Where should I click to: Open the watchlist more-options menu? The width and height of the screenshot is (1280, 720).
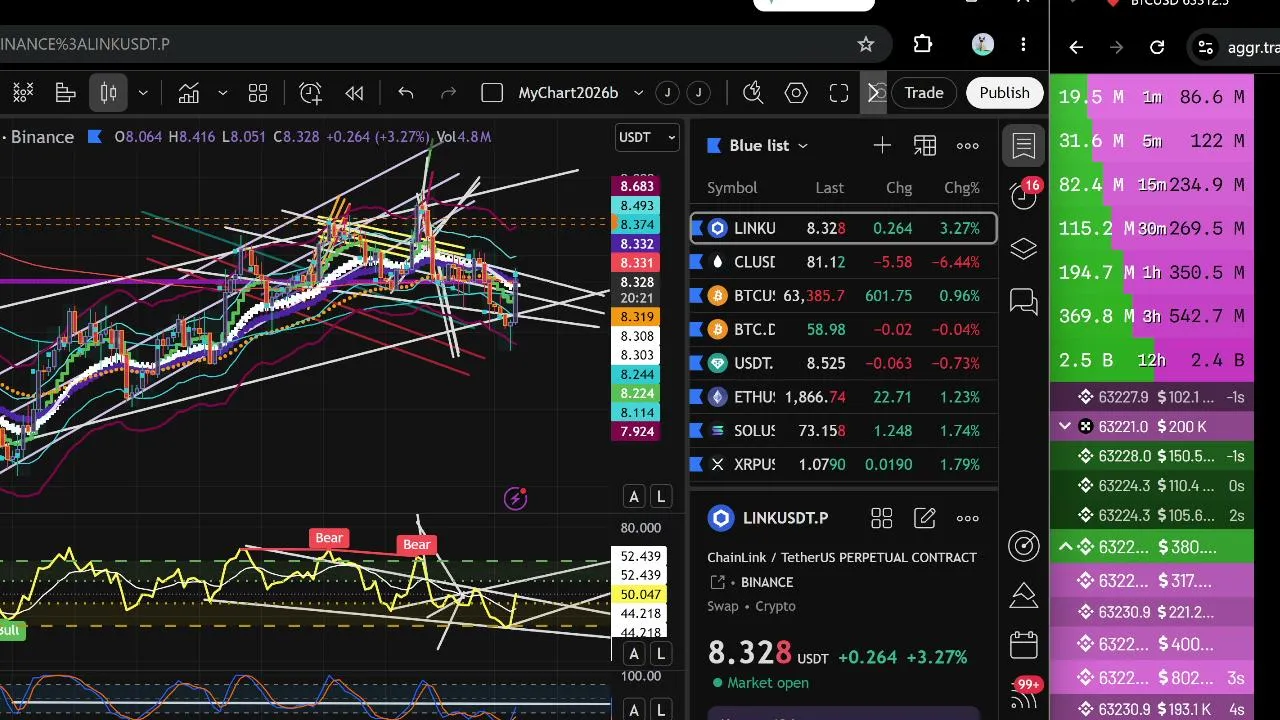pos(968,146)
